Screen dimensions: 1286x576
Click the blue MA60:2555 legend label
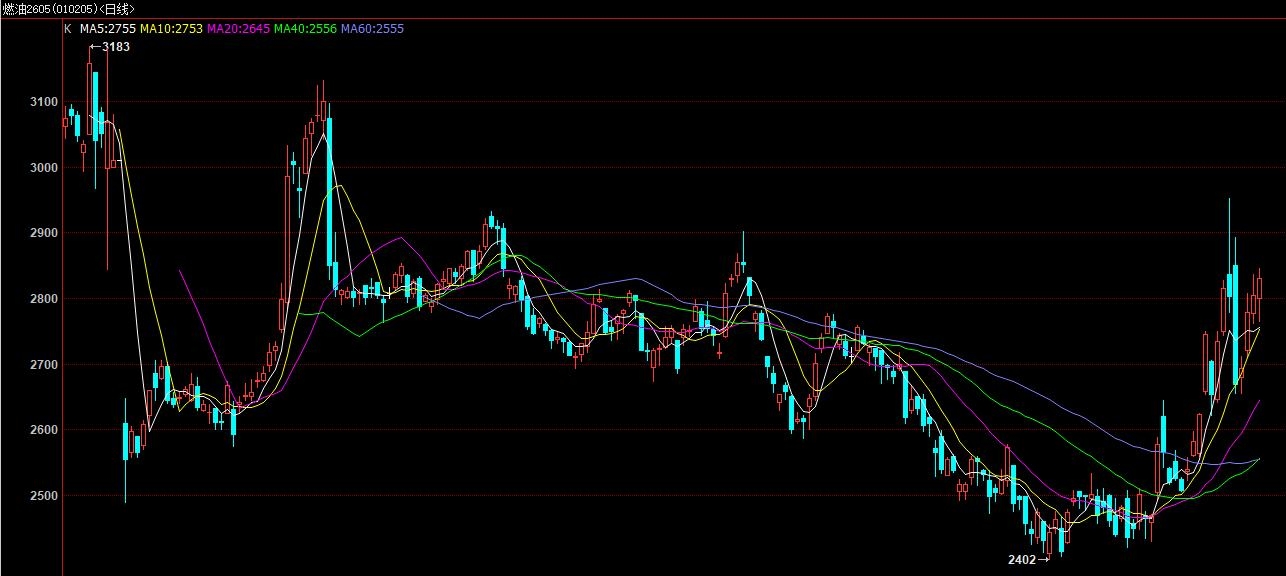click(372, 29)
